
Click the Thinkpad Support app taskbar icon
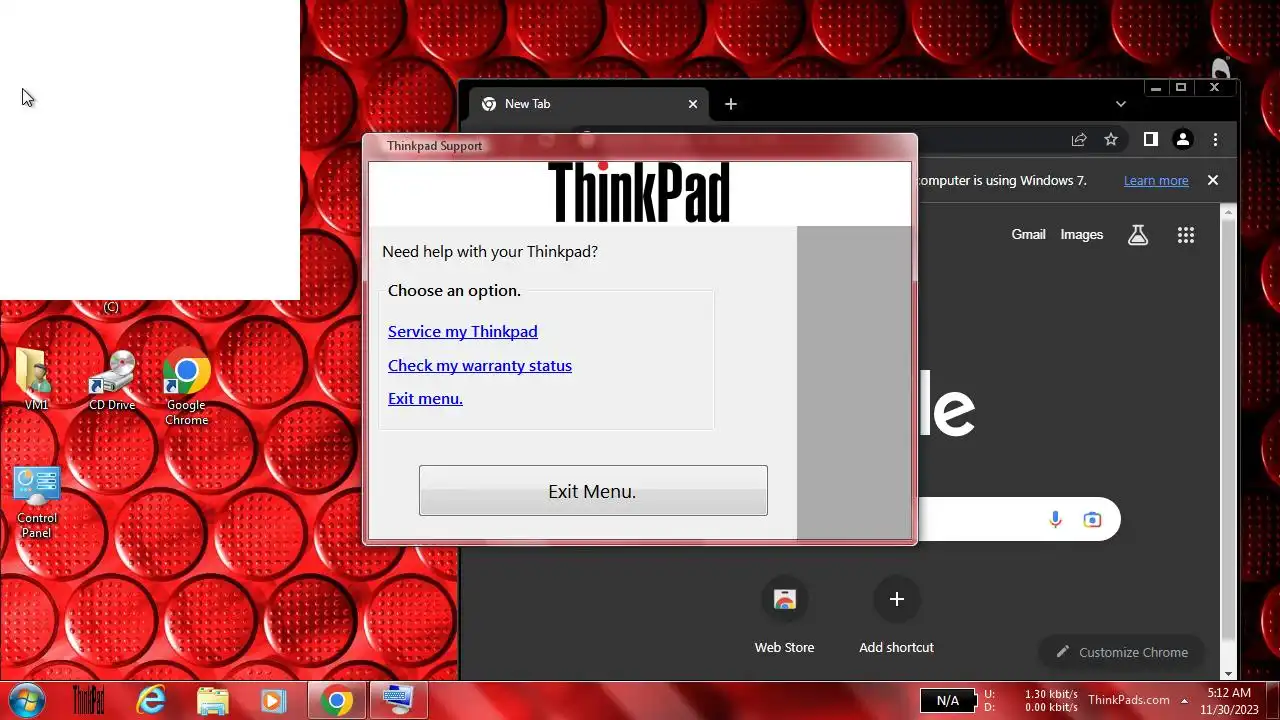(x=398, y=701)
